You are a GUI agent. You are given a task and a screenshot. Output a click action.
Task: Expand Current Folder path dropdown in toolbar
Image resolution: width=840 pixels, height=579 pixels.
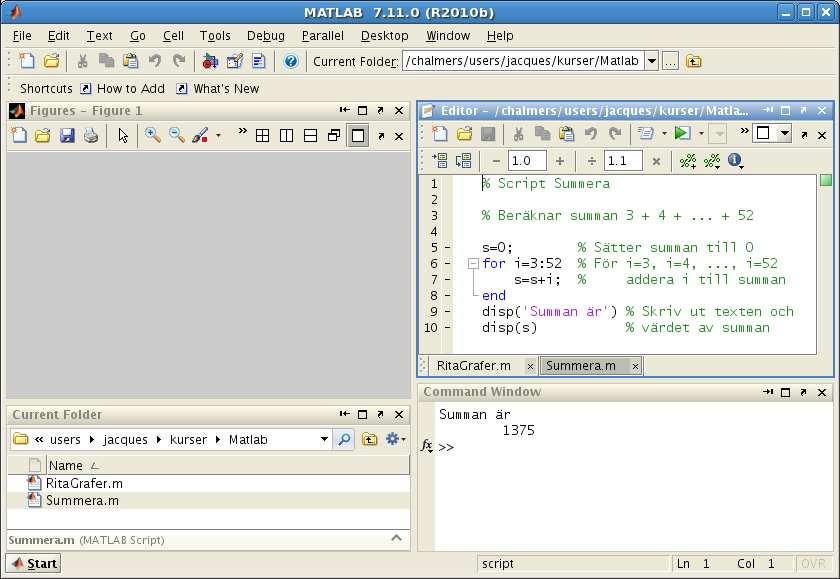[x=651, y=61]
